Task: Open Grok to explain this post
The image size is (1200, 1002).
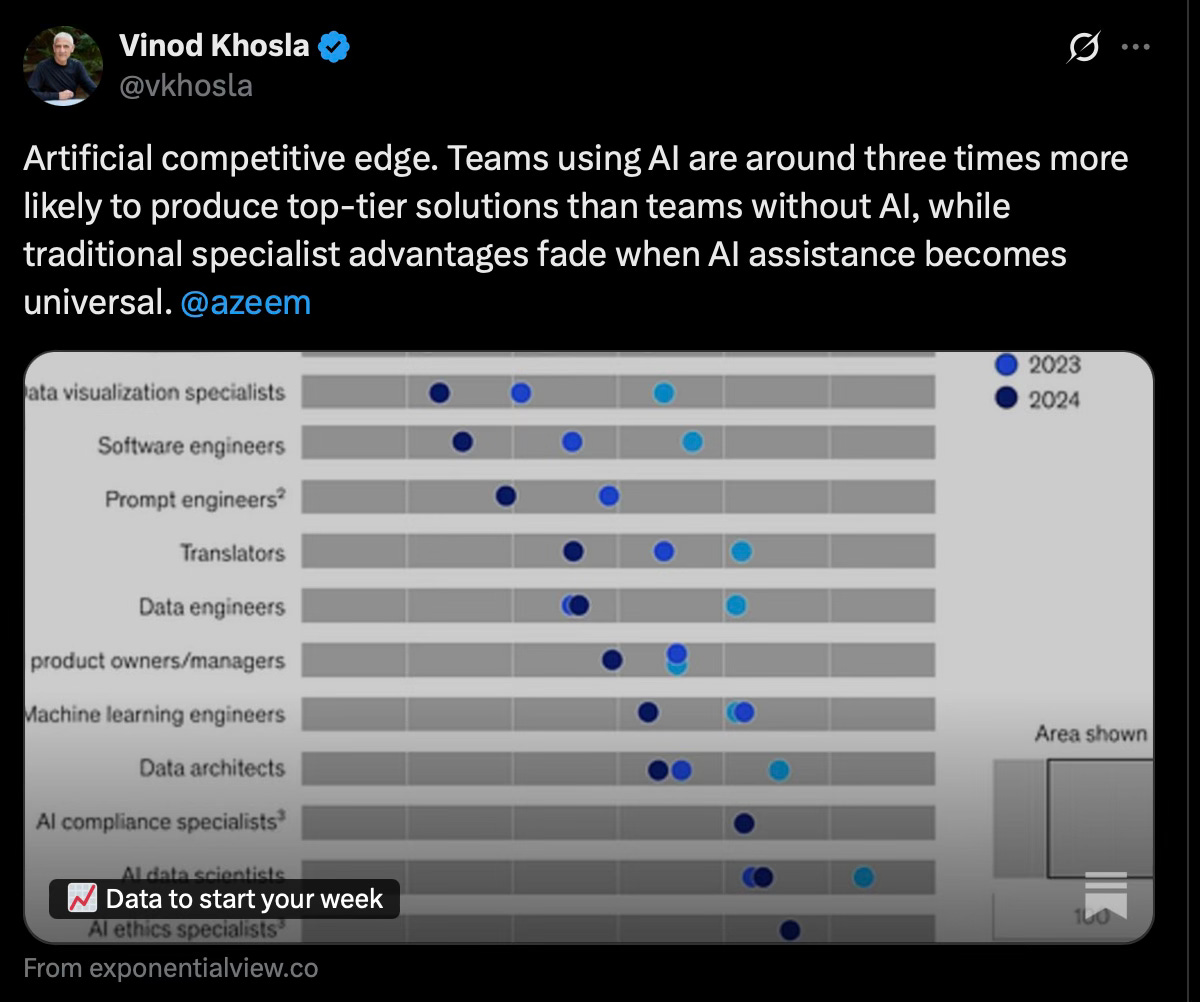Action: [1084, 45]
